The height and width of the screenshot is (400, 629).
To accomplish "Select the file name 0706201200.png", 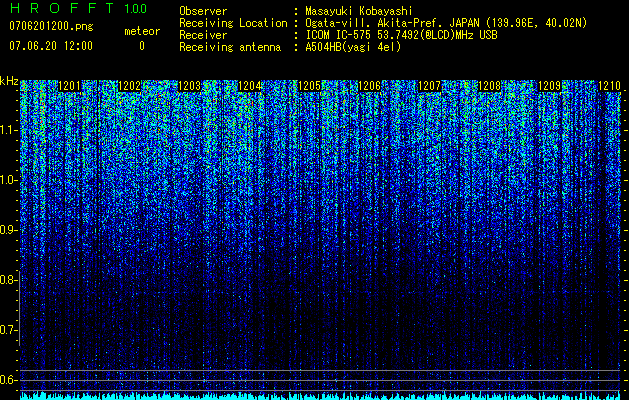I will [51, 26].
